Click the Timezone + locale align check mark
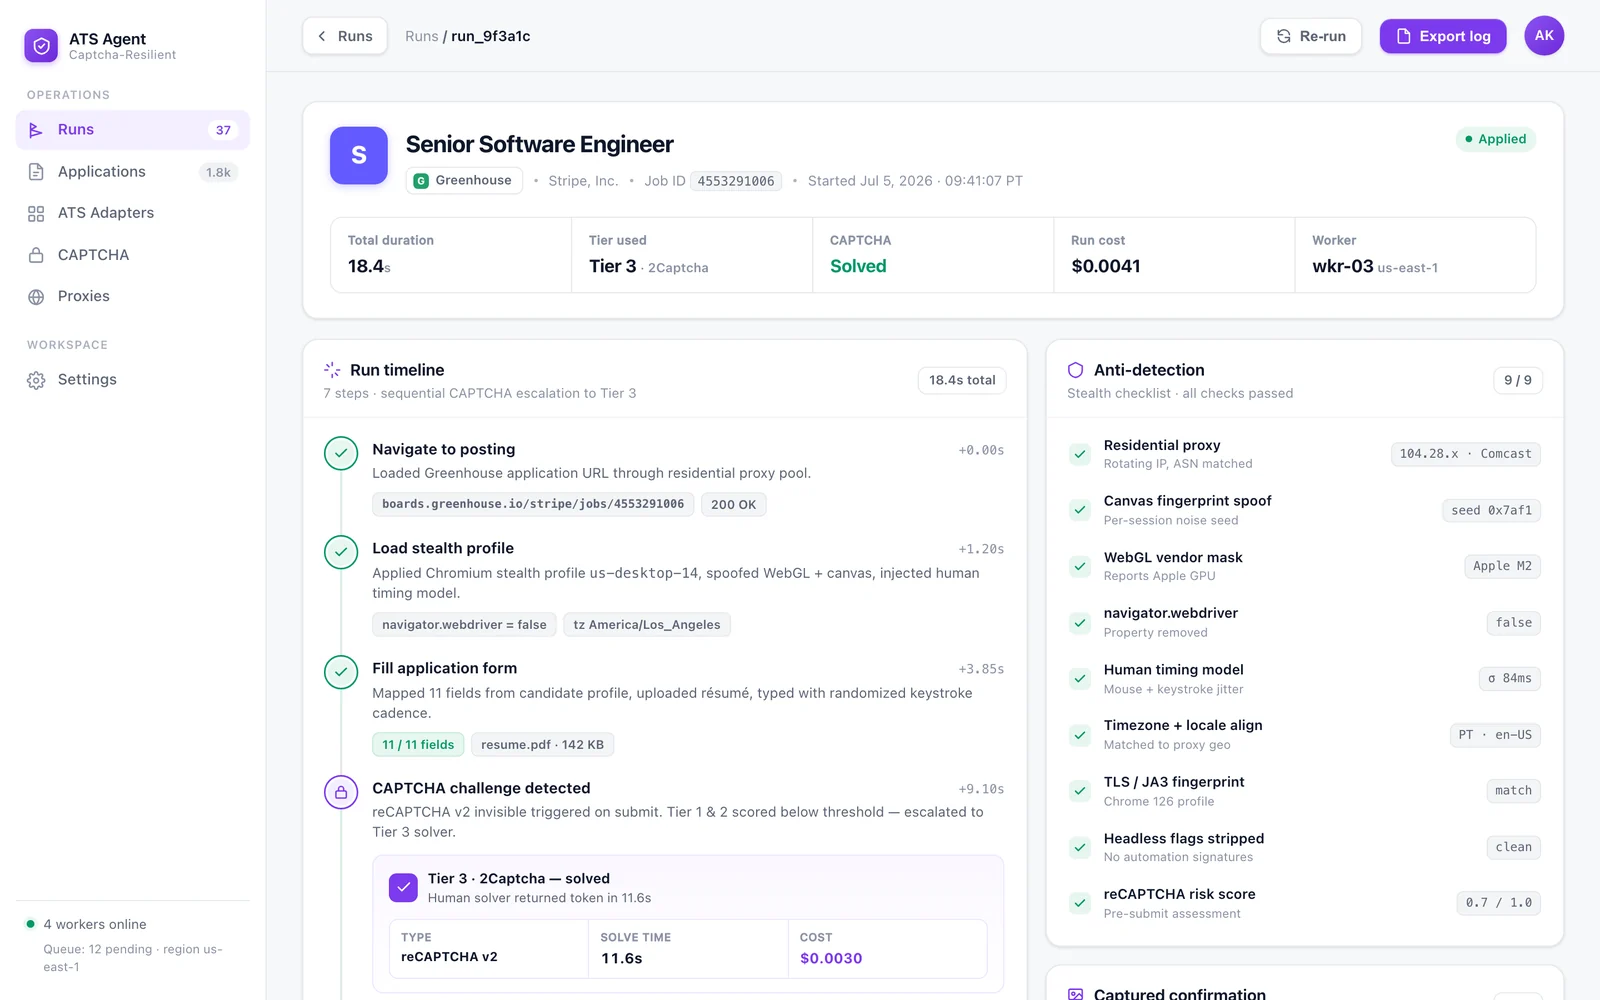 coord(1080,735)
